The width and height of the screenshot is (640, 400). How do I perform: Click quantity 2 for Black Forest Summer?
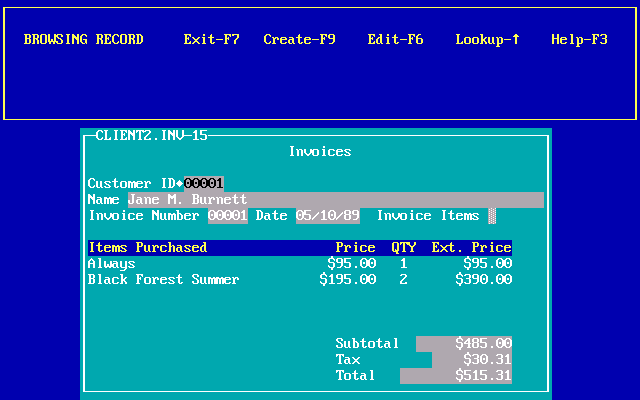point(403,280)
